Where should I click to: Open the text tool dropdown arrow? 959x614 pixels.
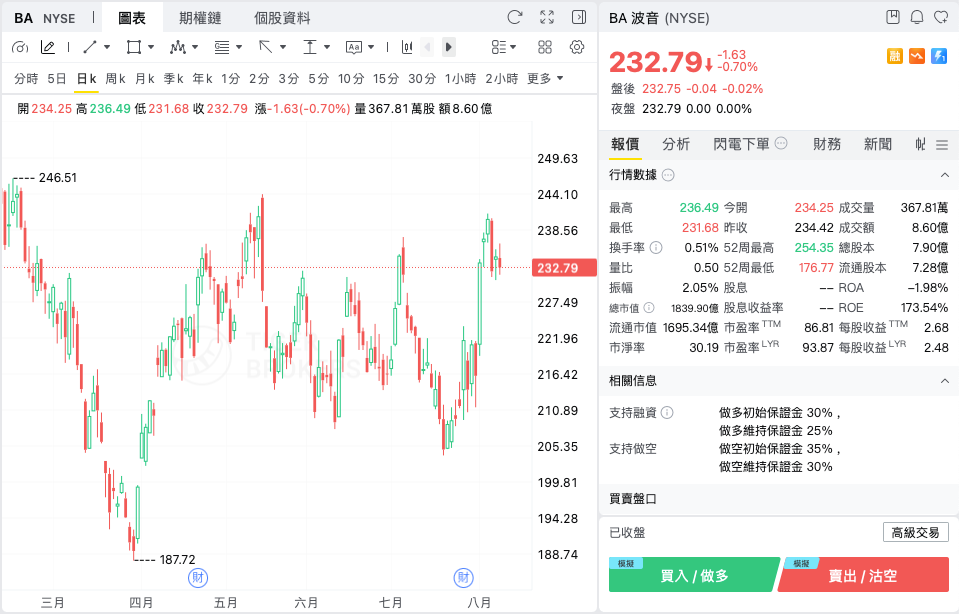click(371, 47)
